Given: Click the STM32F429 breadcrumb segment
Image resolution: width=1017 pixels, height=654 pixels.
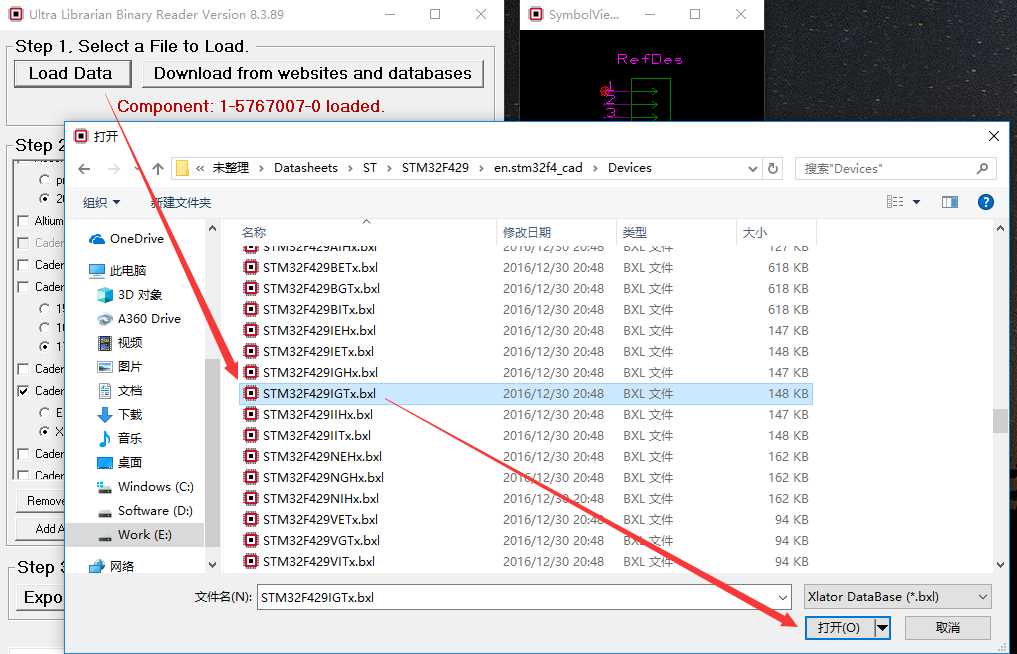Looking at the screenshot, I should point(435,168).
